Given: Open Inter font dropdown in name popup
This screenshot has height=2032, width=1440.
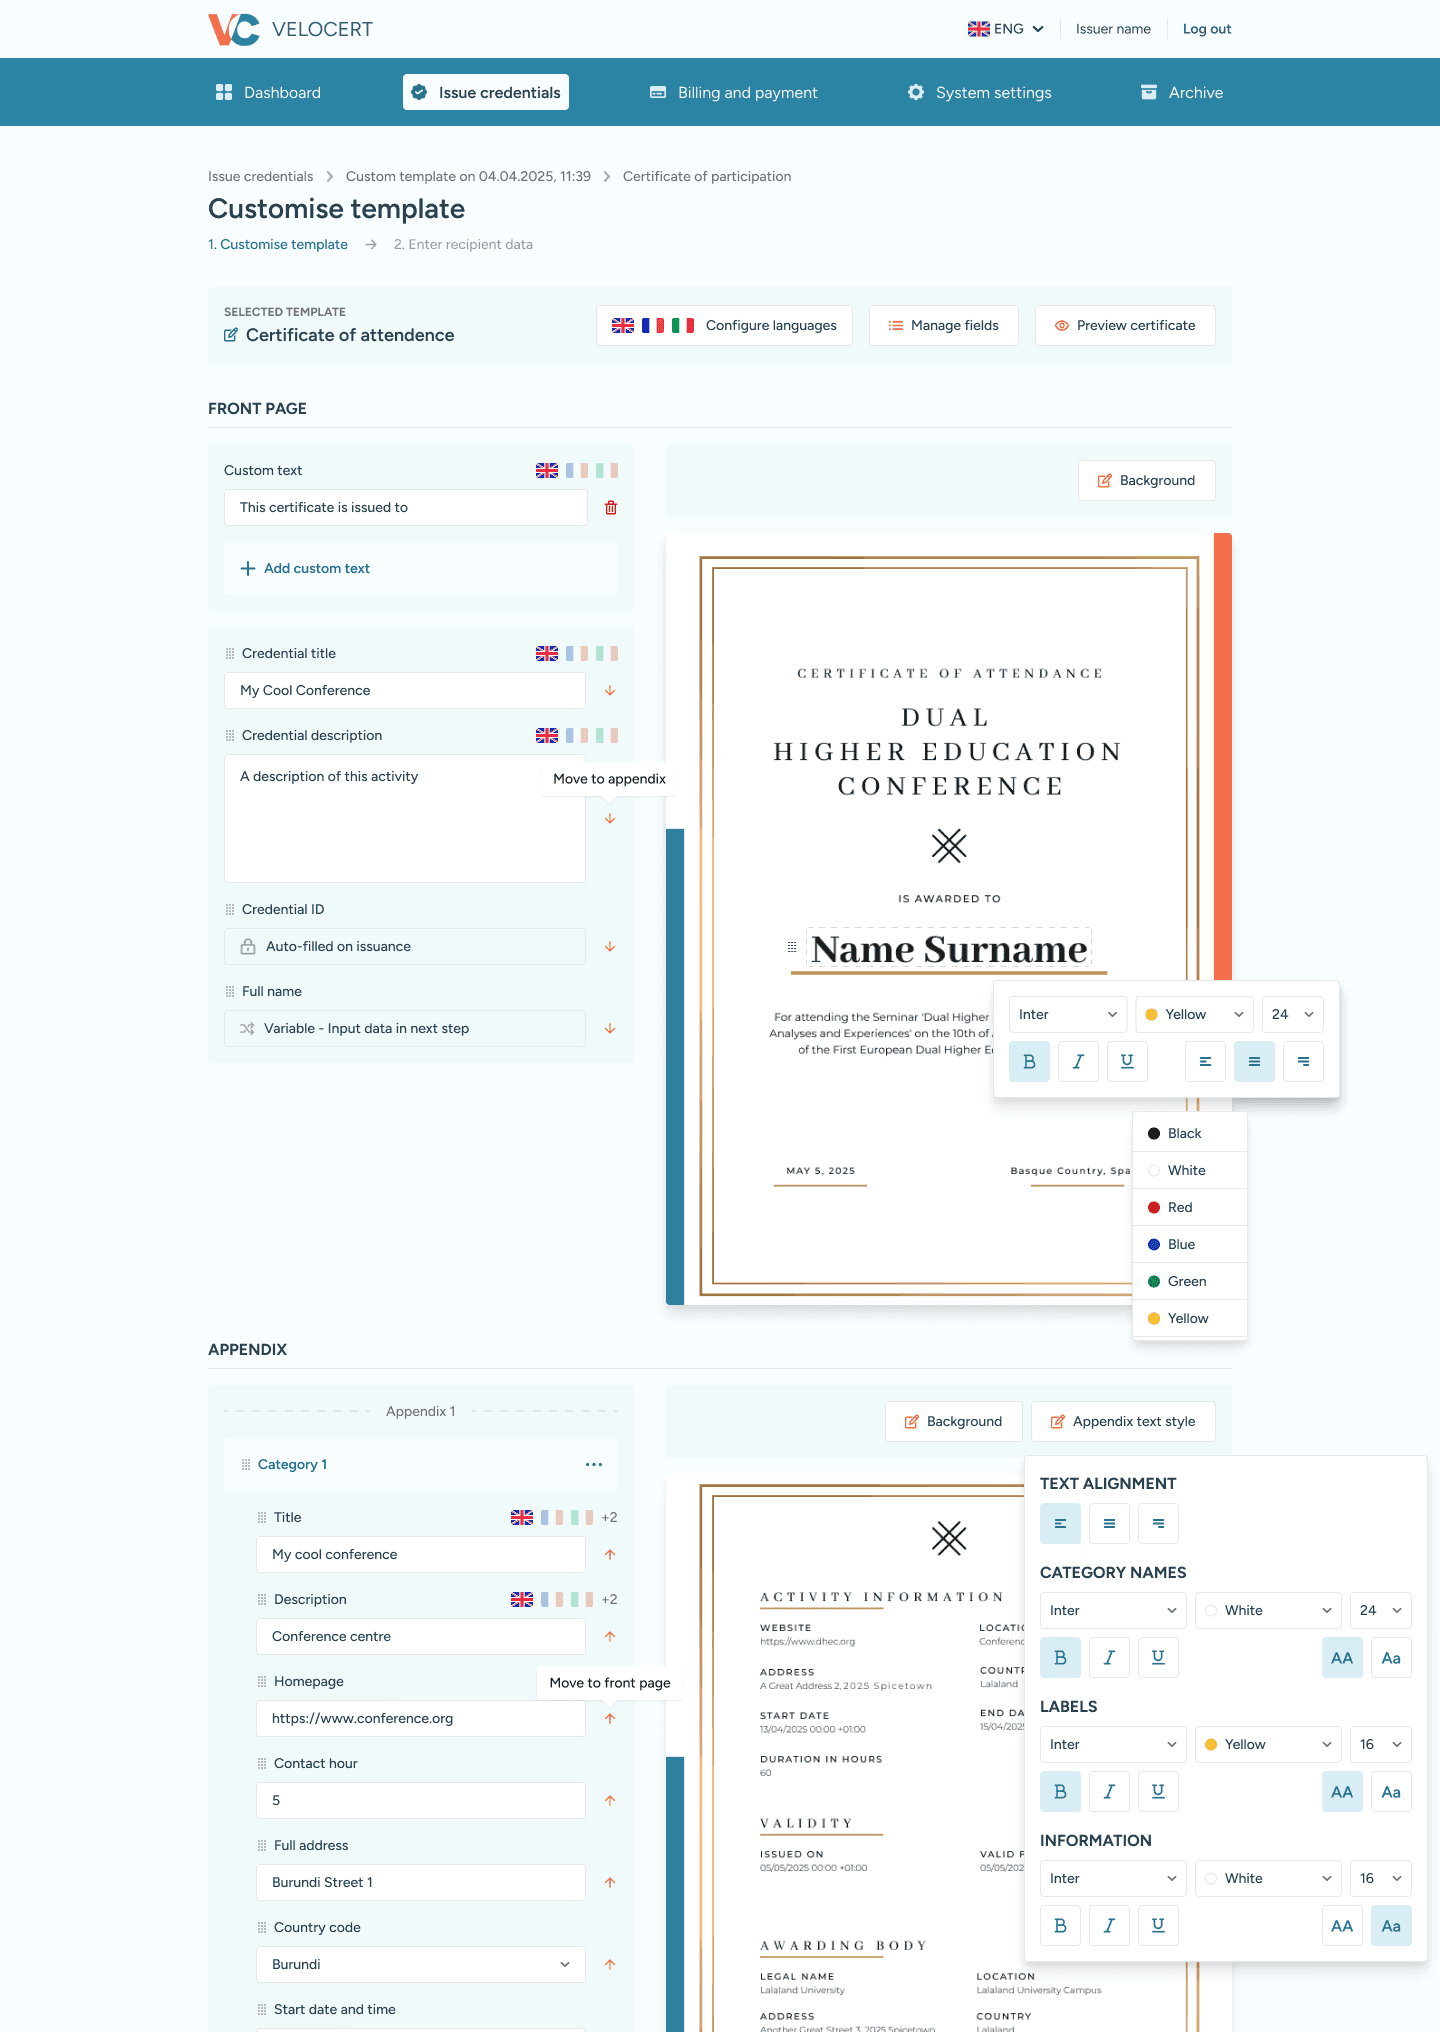Looking at the screenshot, I should [x=1068, y=1014].
